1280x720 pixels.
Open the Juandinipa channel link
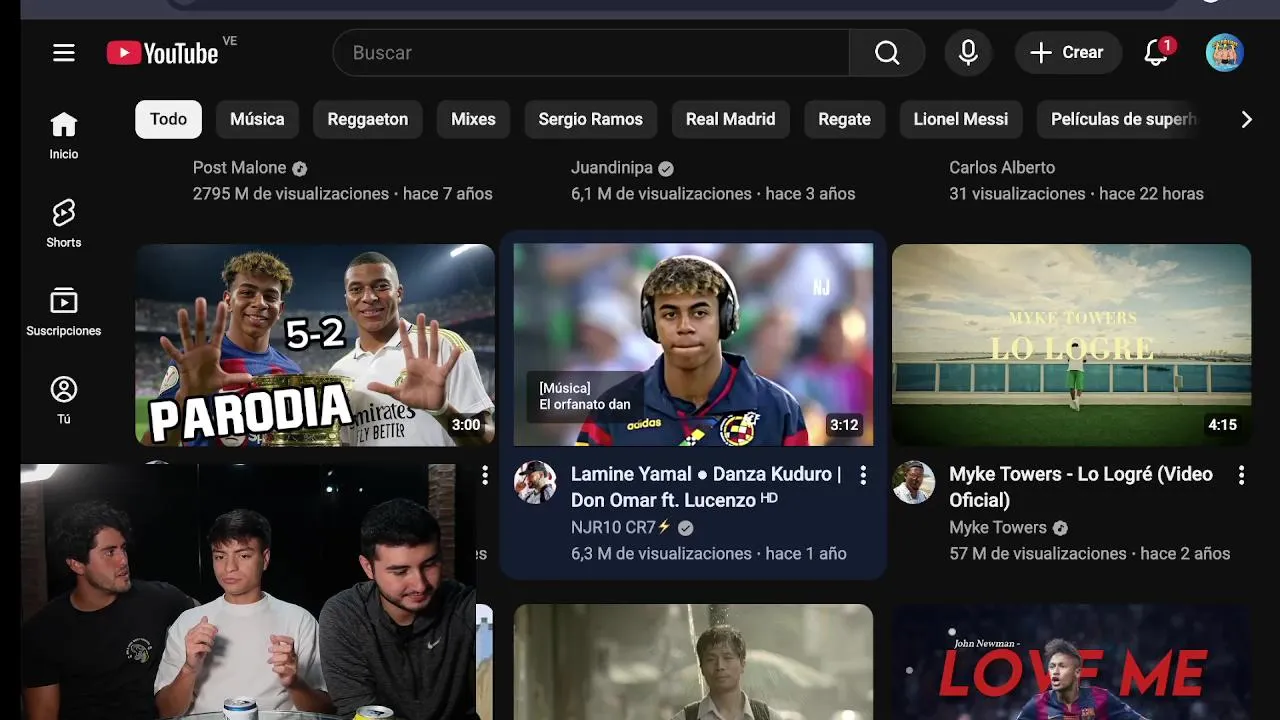(612, 168)
